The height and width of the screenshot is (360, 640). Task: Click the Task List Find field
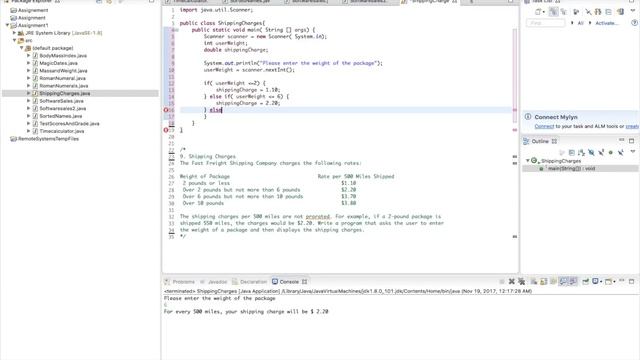[545, 23]
